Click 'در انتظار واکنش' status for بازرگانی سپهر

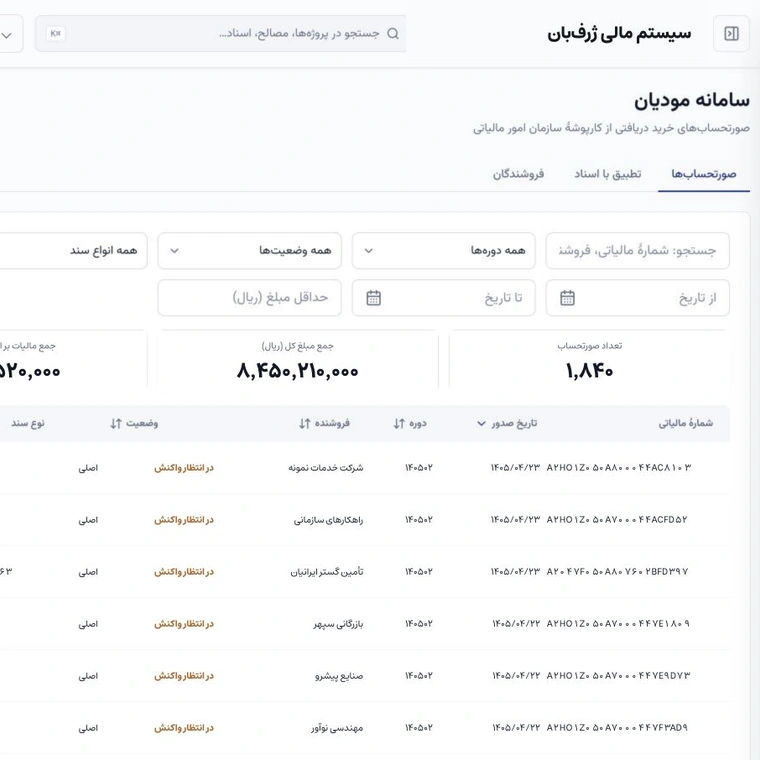pos(184,624)
